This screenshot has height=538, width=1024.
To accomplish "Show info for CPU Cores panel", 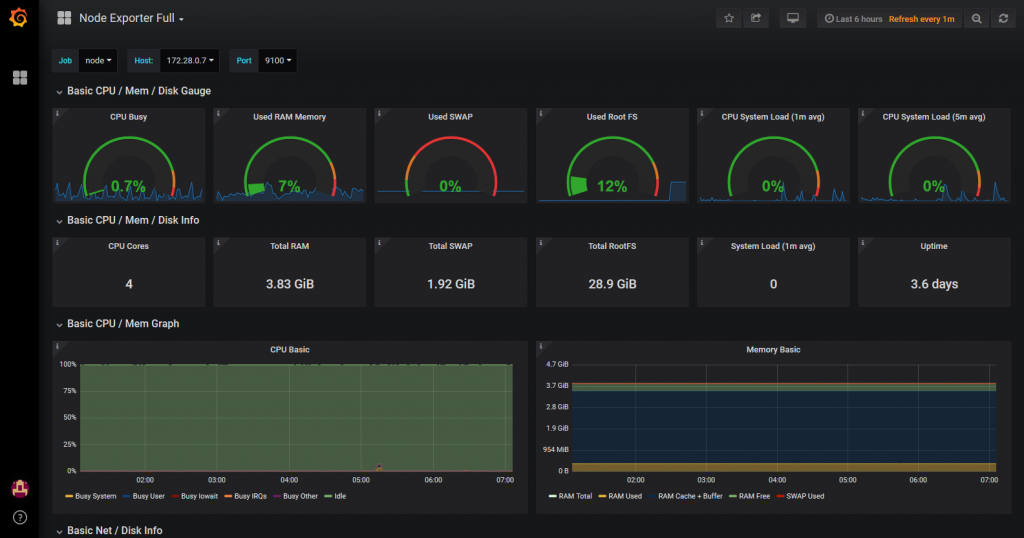I will tap(57, 243).
